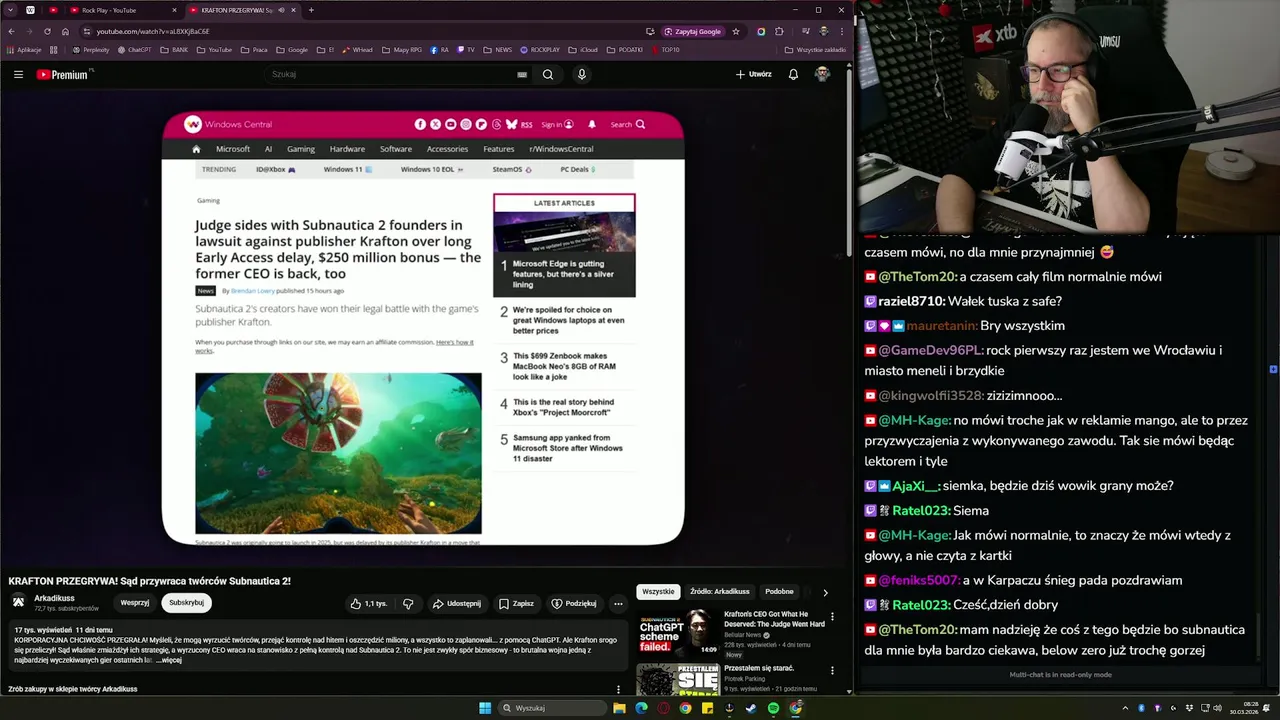The height and width of the screenshot is (720, 1280).
Task: Expand the Praca bookmark folder
Action: point(255,49)
